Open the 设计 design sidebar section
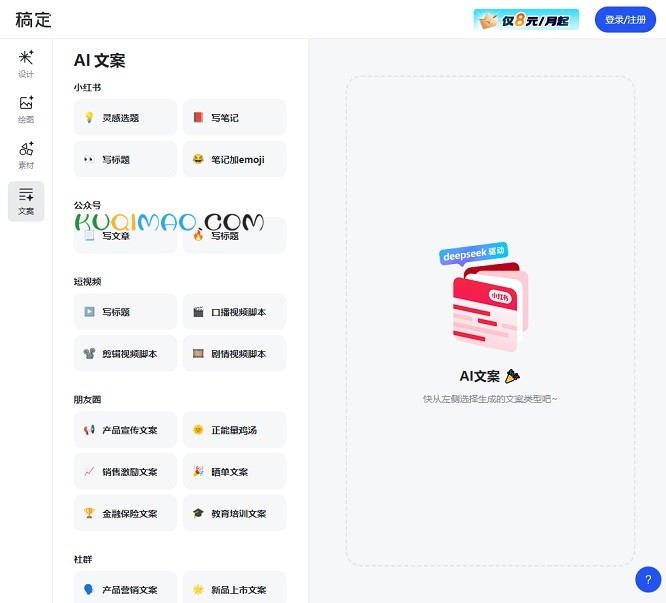Viewport: 666px width, 603px height. tap(26, 65)
